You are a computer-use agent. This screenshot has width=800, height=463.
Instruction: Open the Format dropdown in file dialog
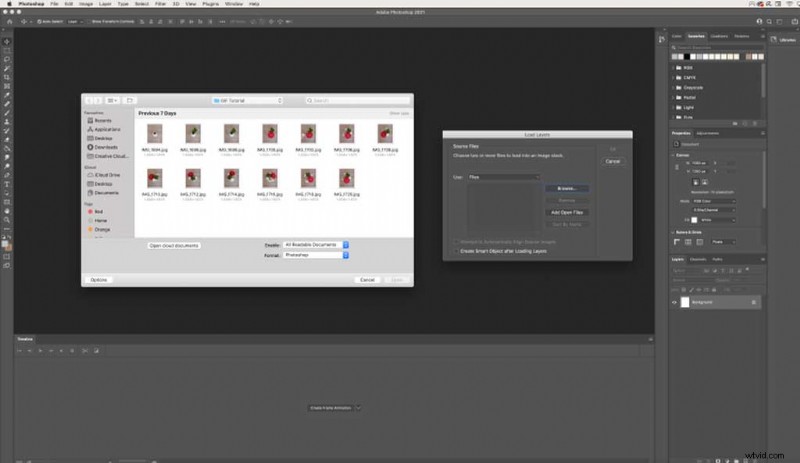(x=316, y=255)
